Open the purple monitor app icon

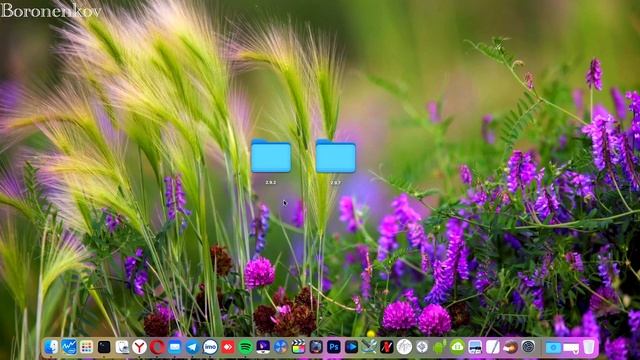click(x=263, y=347)
